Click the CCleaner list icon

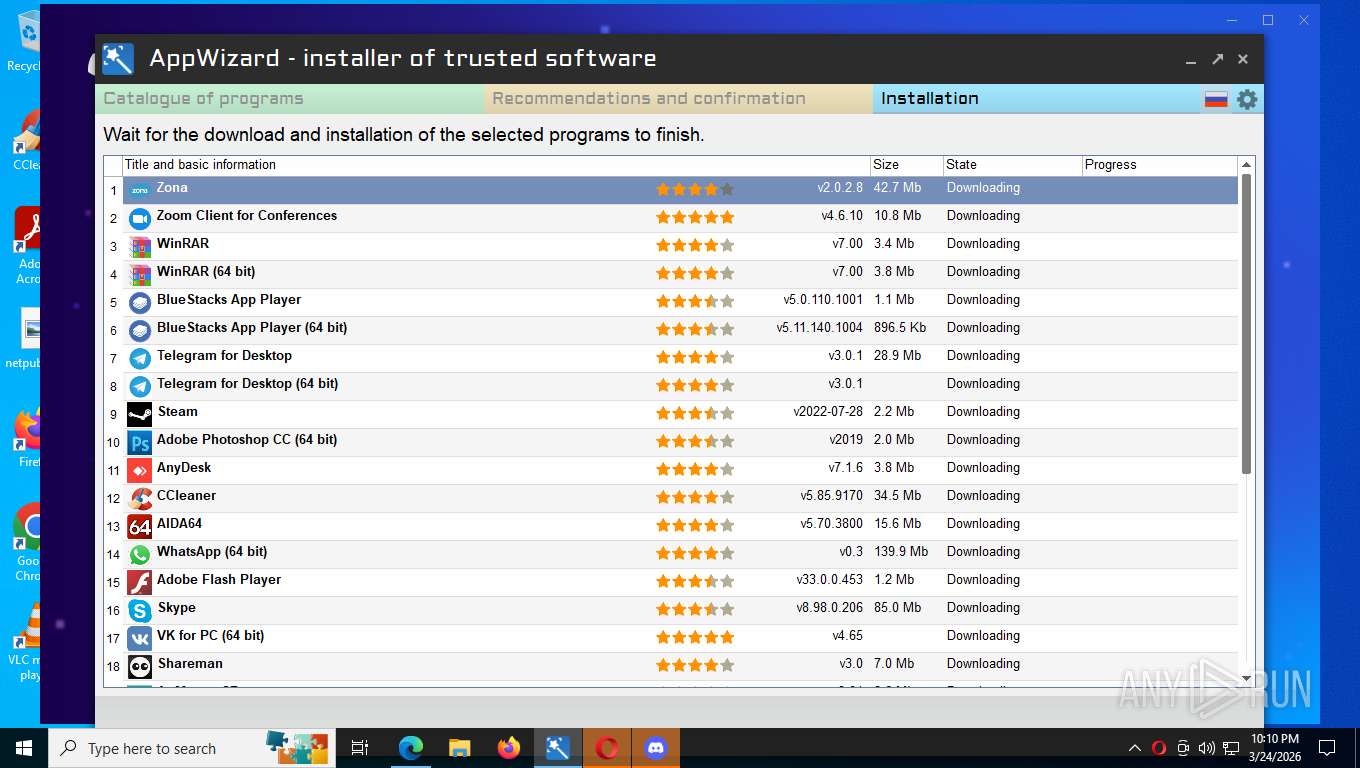140,498
